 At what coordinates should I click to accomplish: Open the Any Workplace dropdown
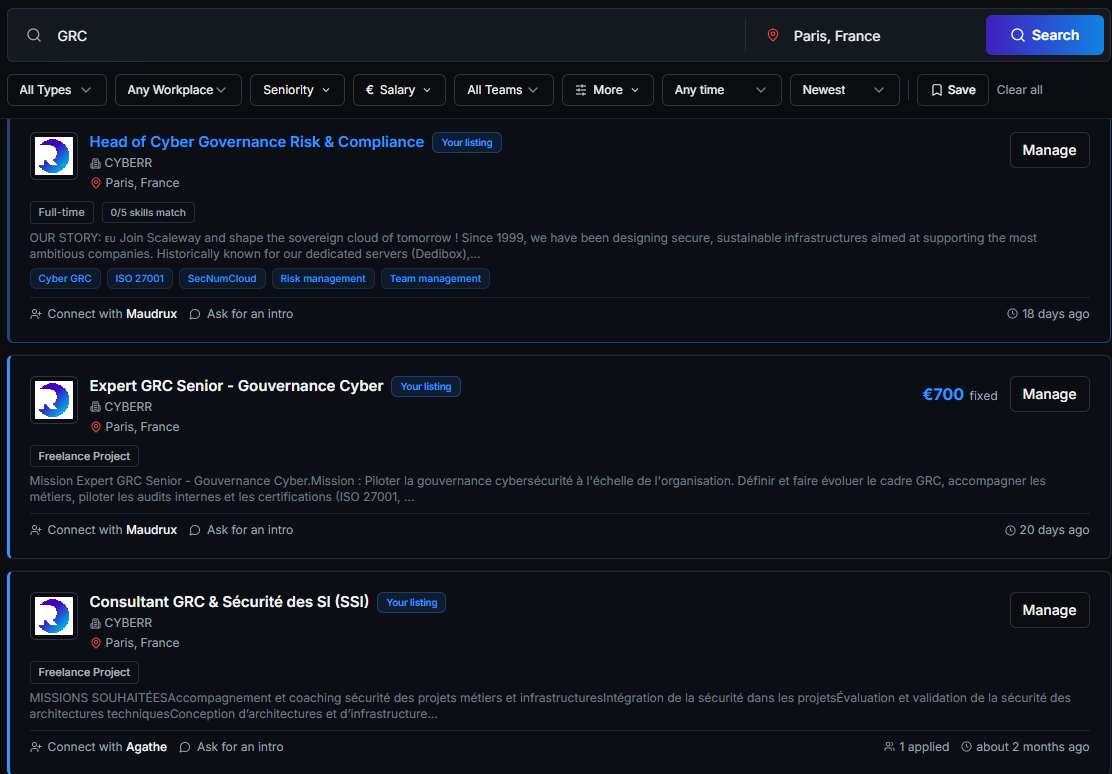pyautogui.click(x=178, y=90)
